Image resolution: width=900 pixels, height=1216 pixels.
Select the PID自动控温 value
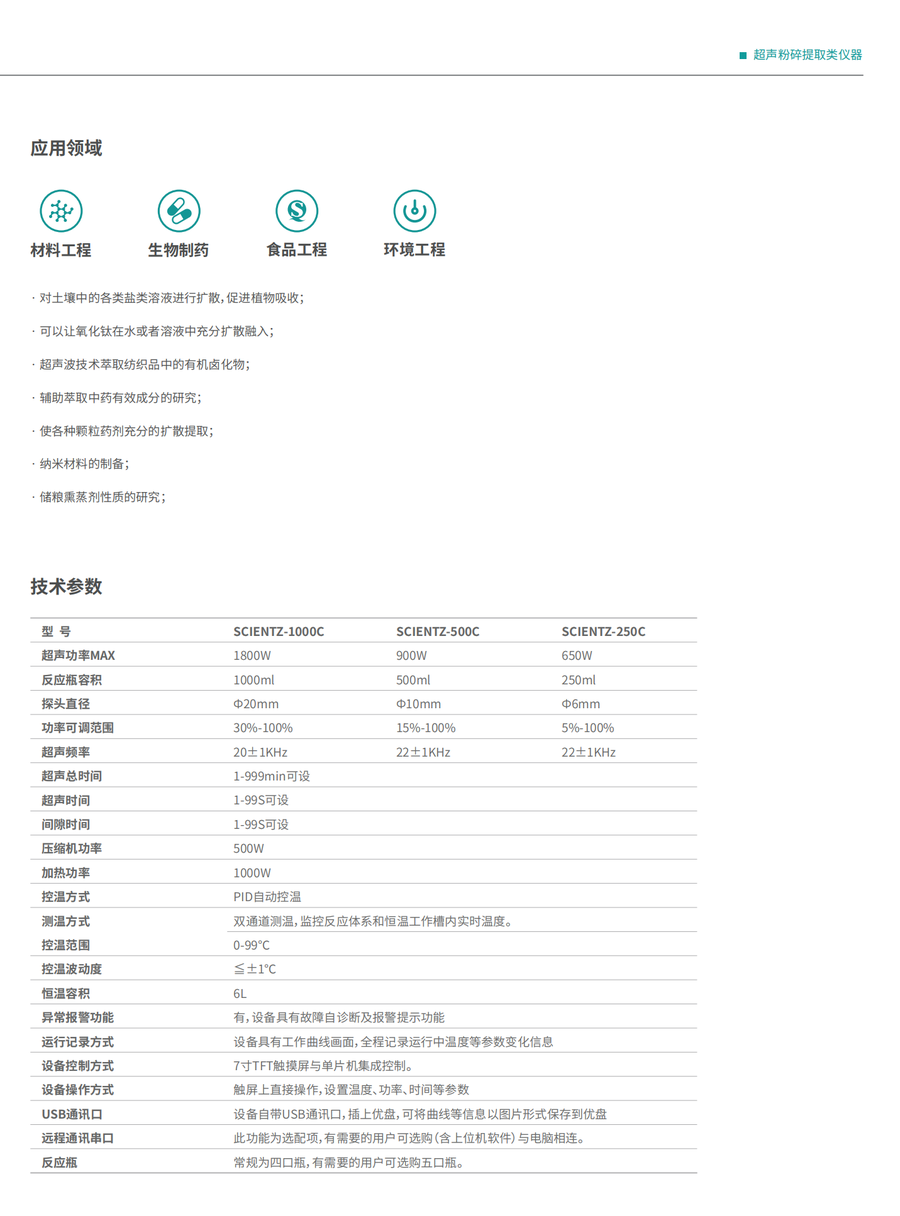pos(267,897)
